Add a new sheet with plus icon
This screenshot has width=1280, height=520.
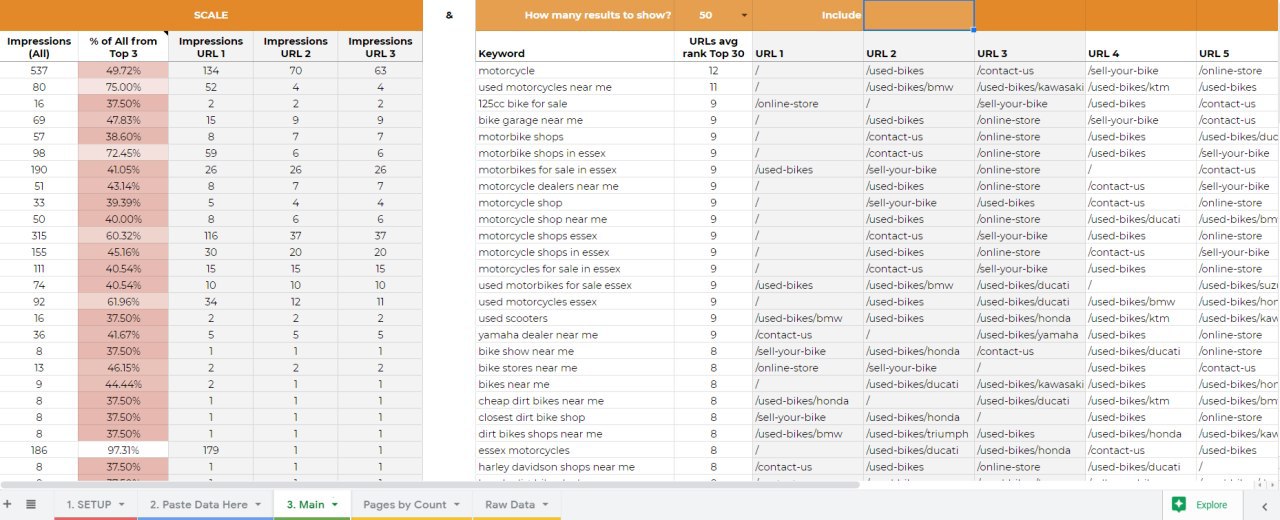(x=9, y=504)
